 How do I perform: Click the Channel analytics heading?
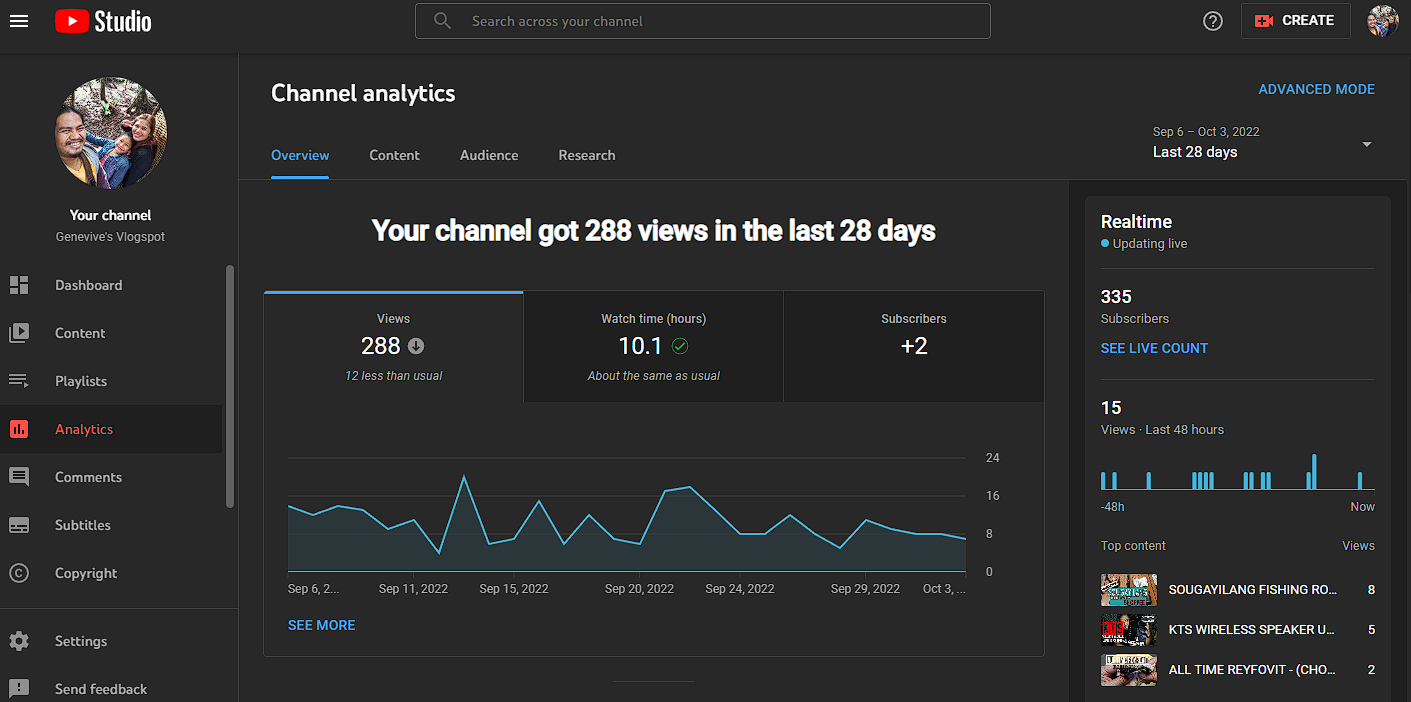[363, 93]
